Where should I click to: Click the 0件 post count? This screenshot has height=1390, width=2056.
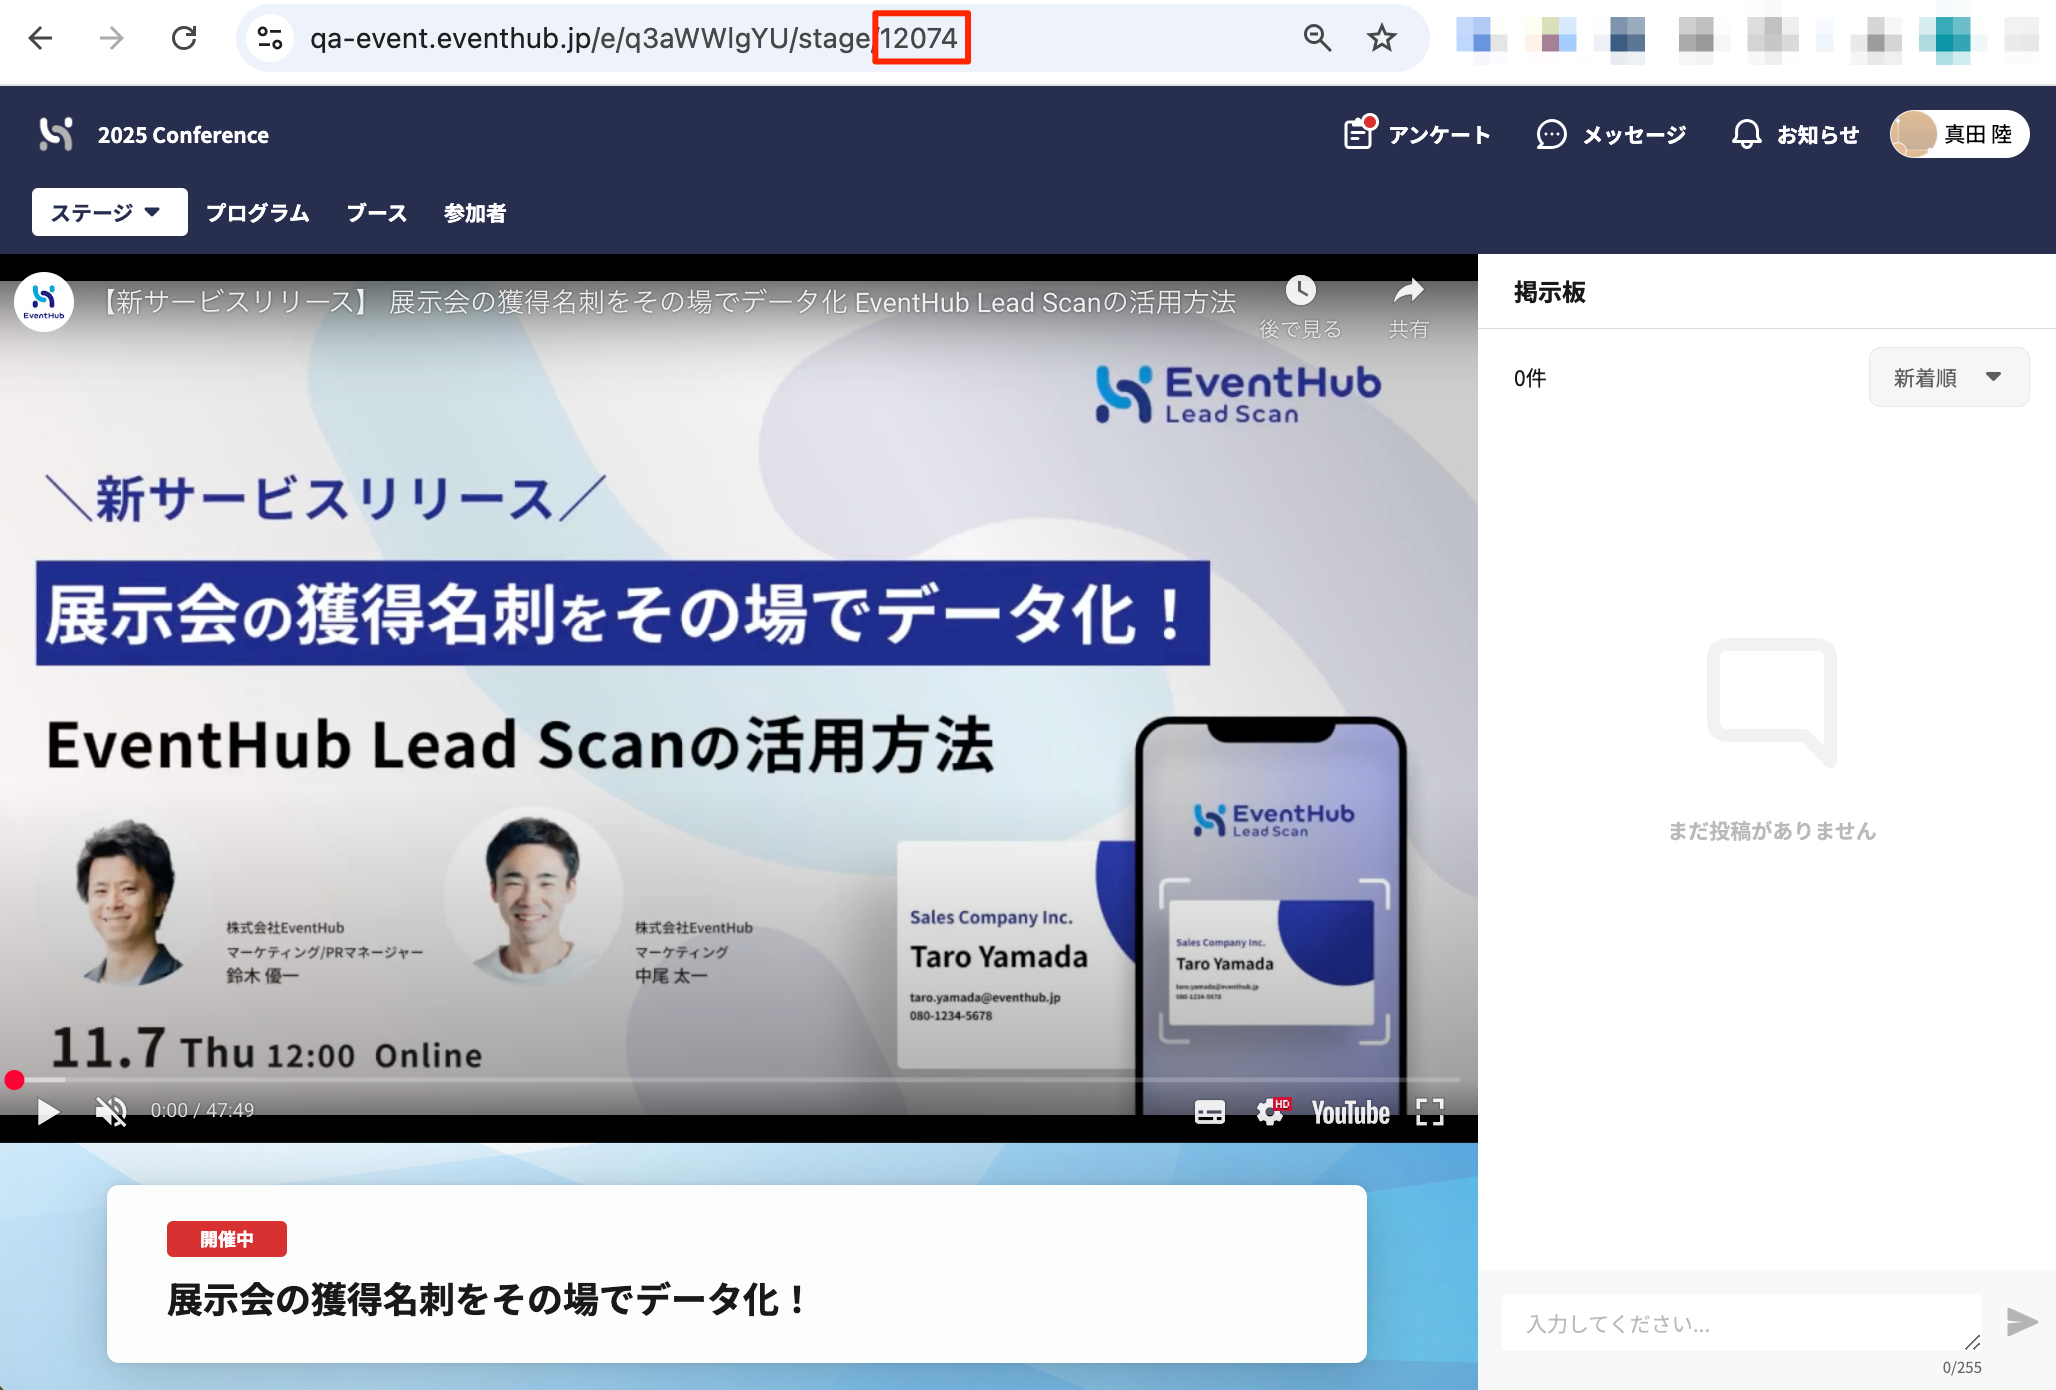pos(1529,378)
